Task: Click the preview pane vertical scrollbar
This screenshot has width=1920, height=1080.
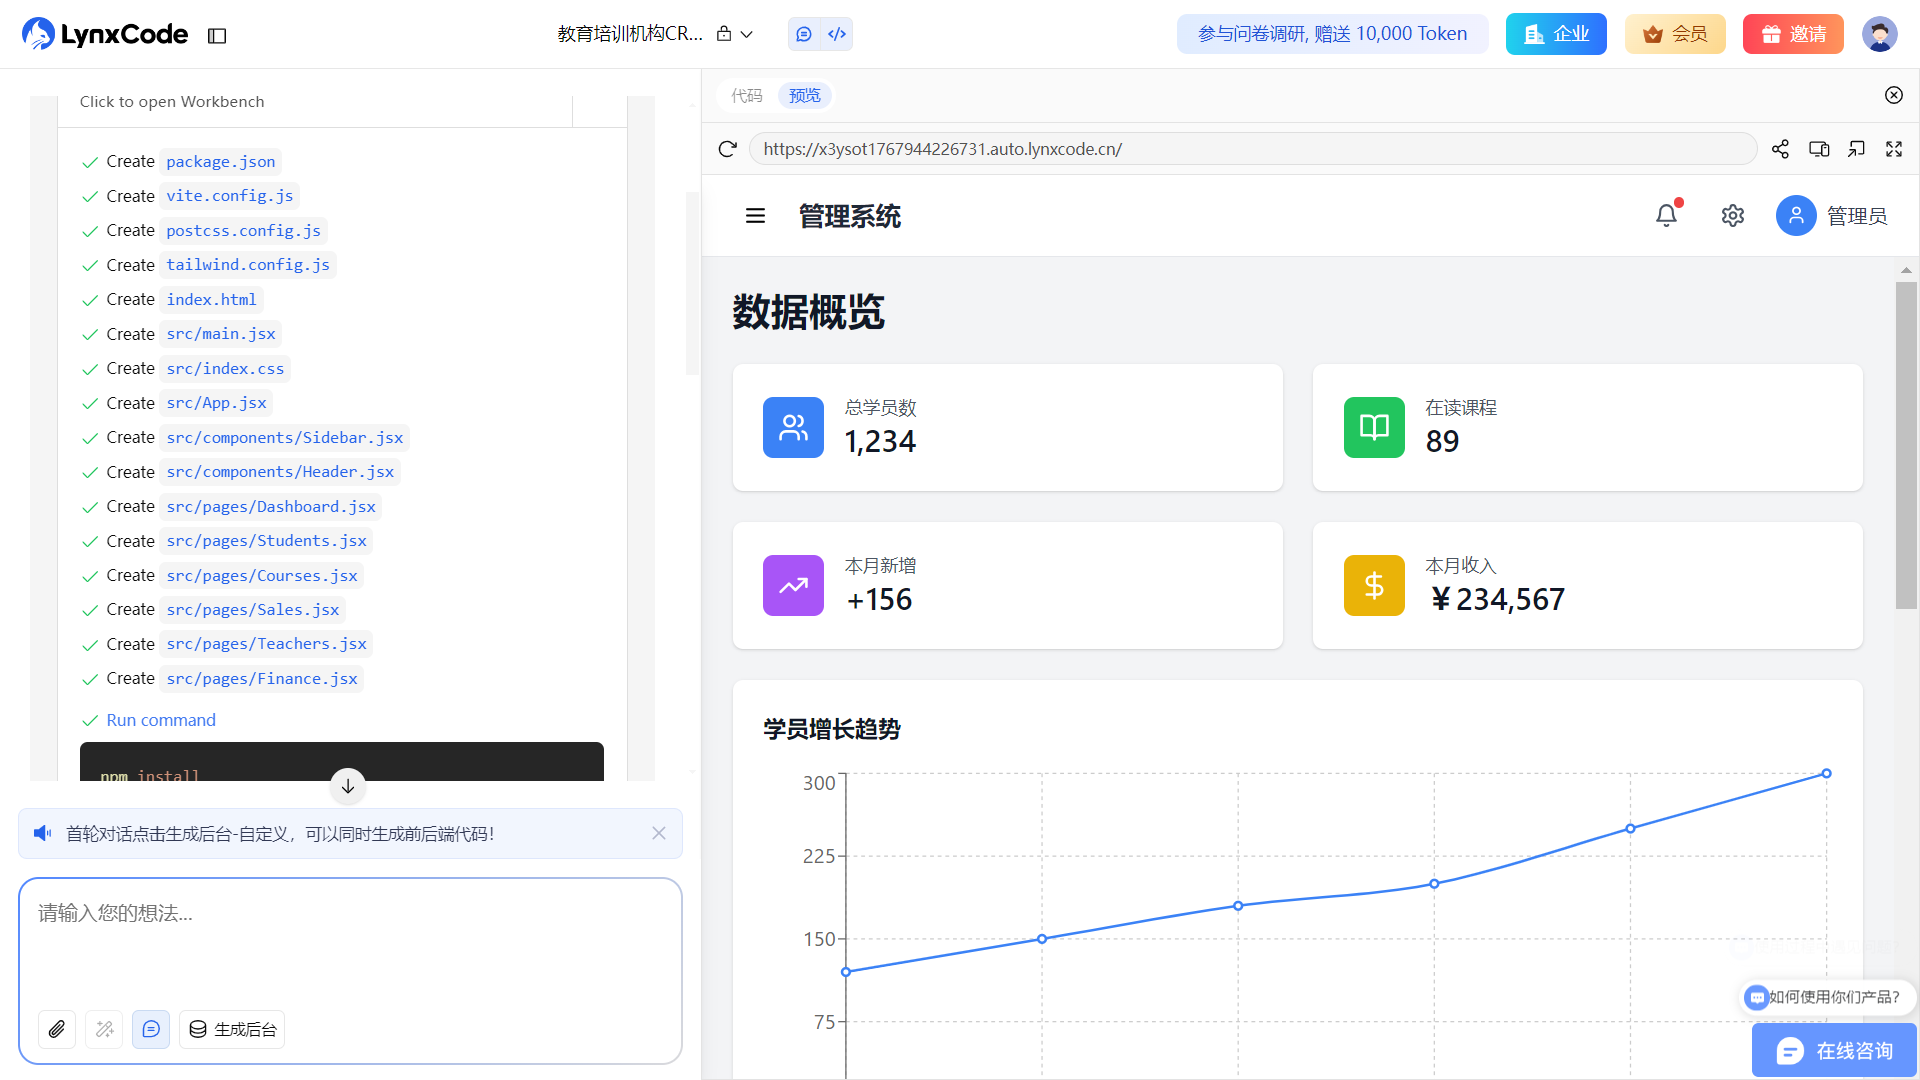Action: click(x=1906, y=445)
